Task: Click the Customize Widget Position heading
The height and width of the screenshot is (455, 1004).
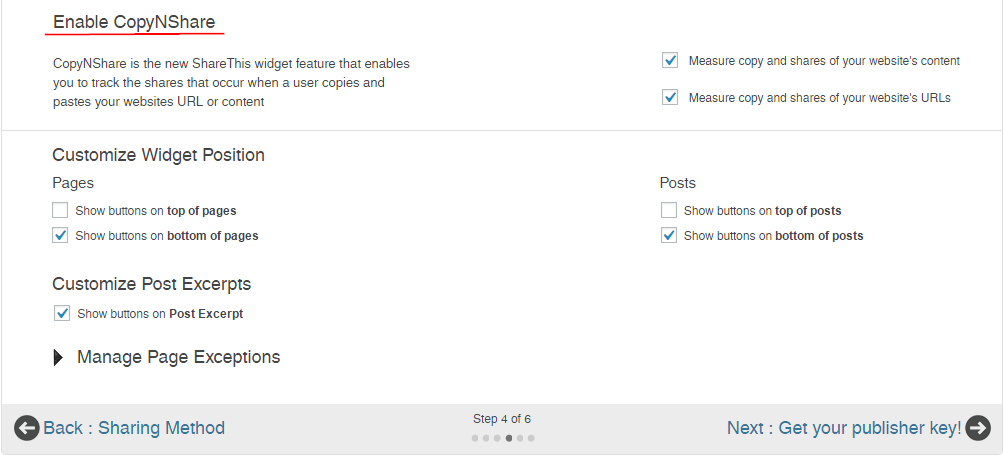Action: (158, 155)
